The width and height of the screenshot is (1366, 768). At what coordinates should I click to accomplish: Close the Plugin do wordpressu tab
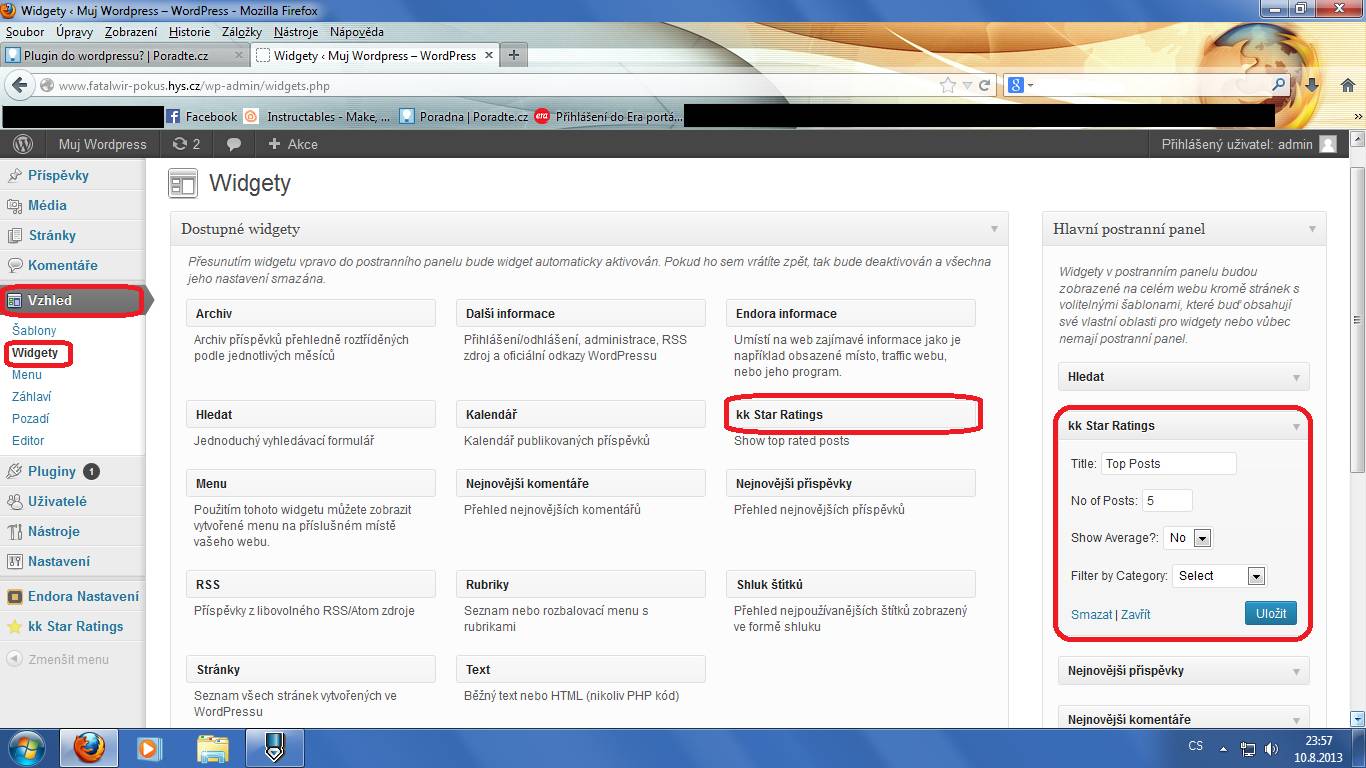coord(239,56)
